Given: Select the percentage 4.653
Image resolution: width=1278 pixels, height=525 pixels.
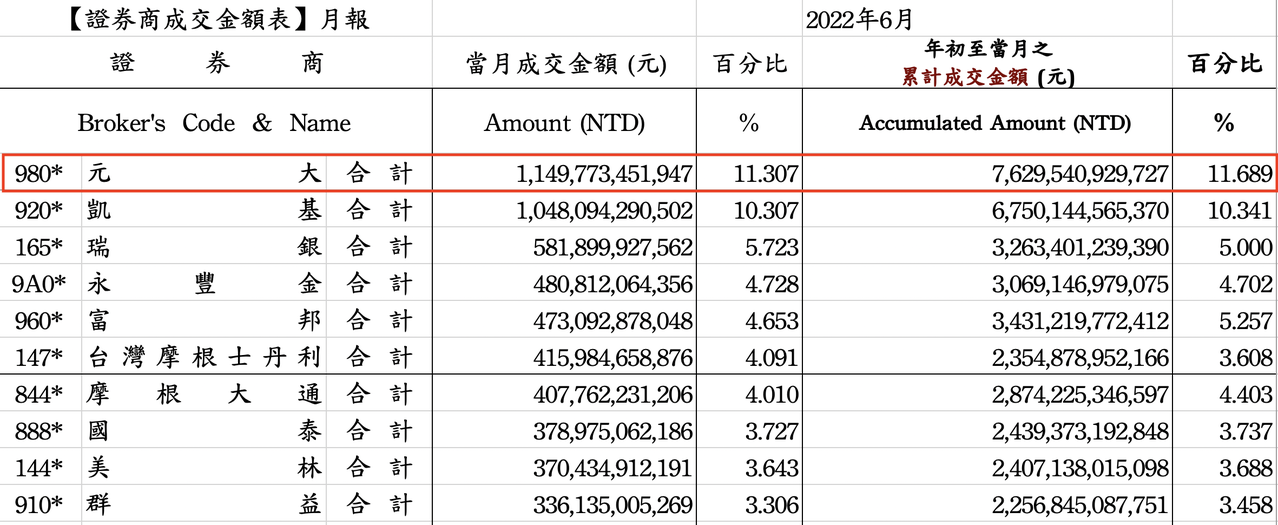Looking at the screenshot, I should point(772,321).
